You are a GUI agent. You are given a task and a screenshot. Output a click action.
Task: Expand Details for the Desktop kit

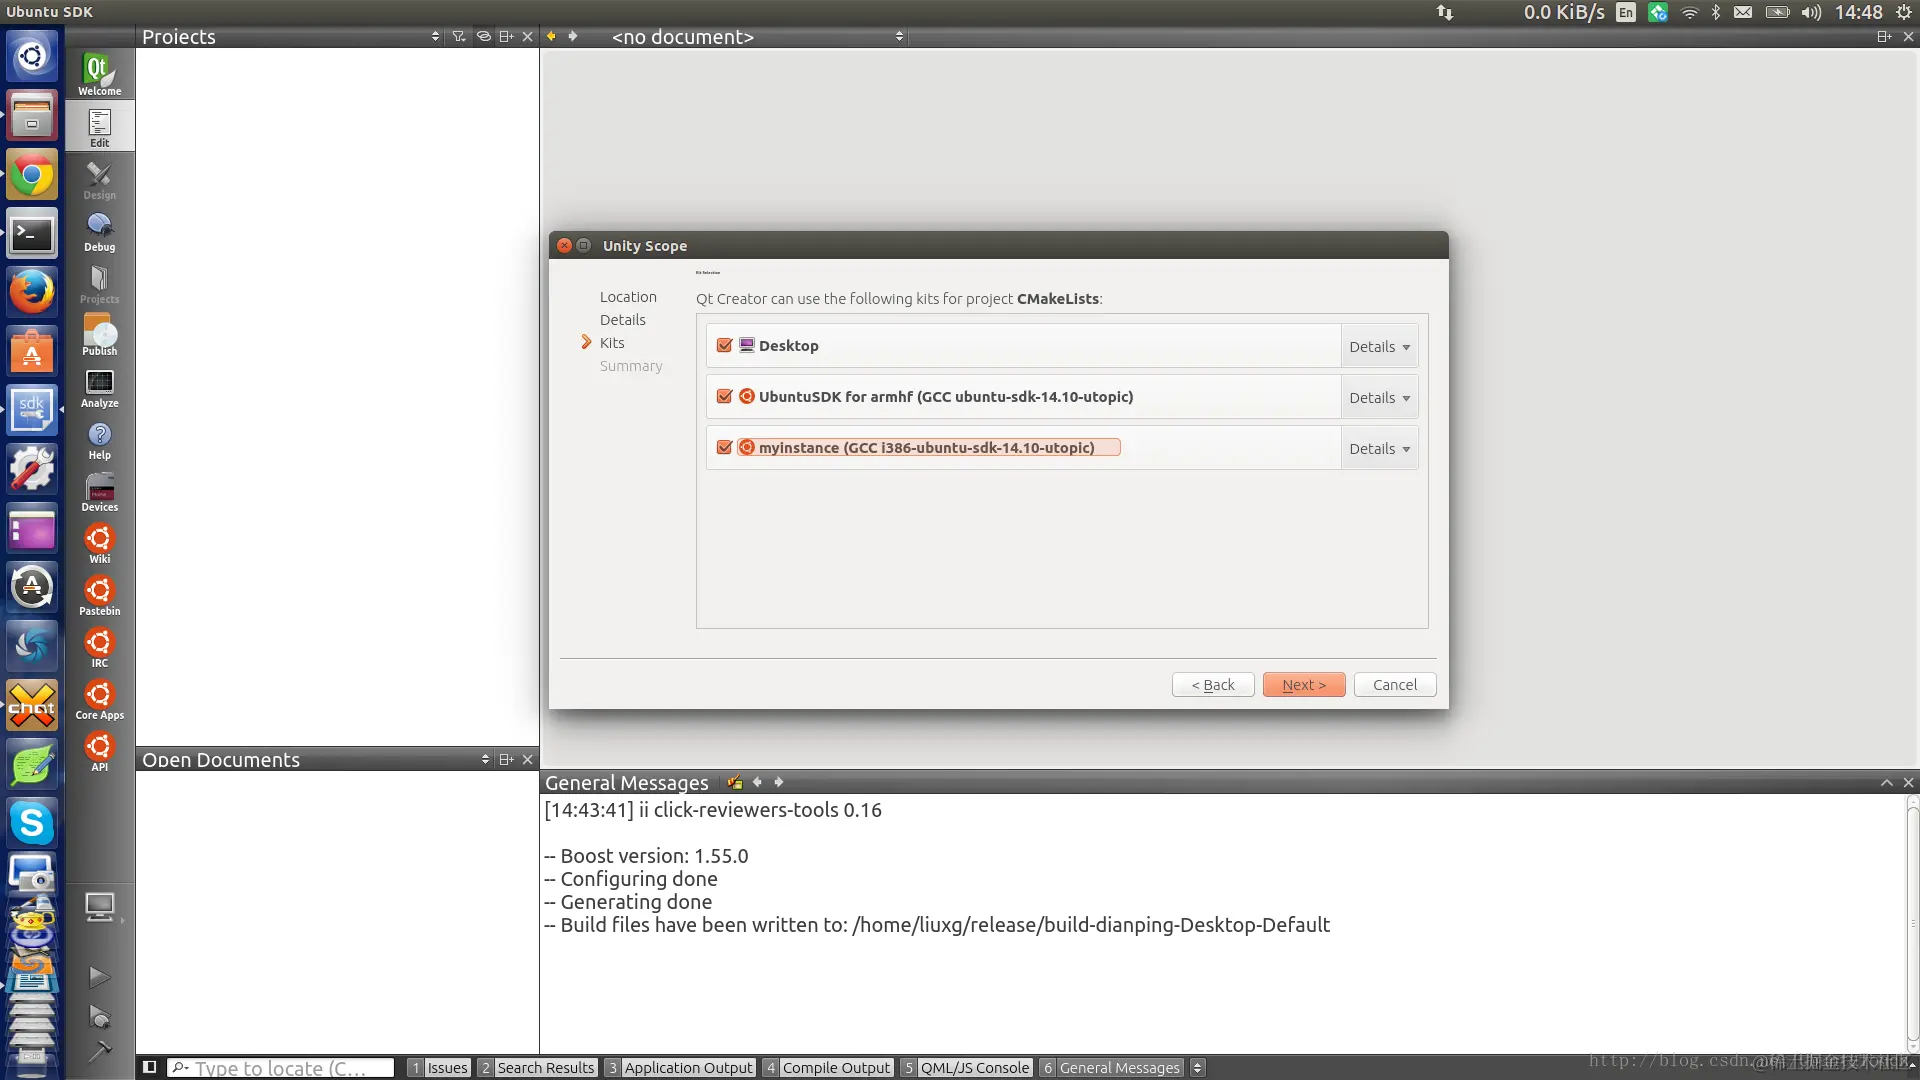coord(1379,347)
